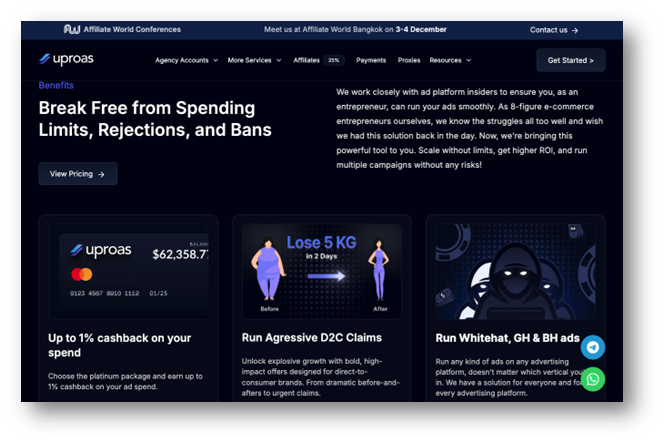Click the 25% badge beside Affiliates
The image size is (665, 444).
(x=334, y=60)
